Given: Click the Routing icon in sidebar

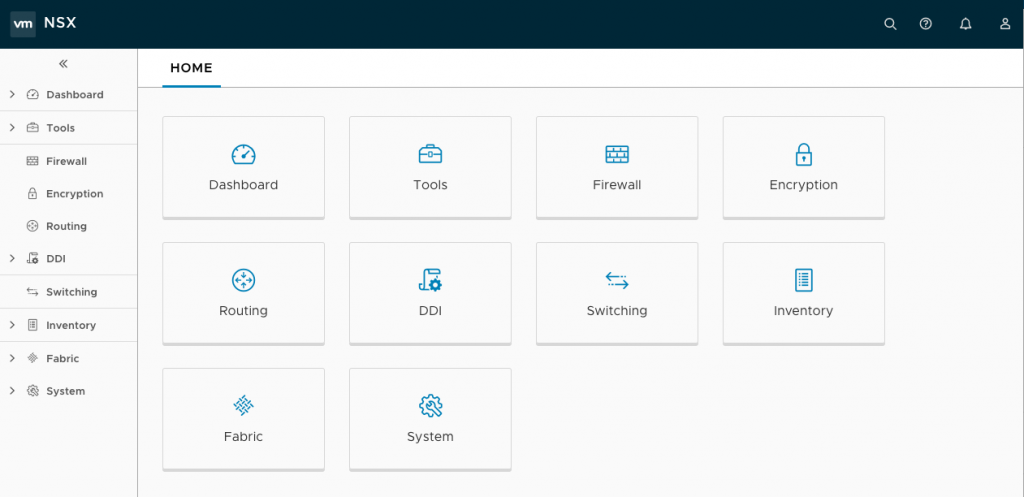Looking at the screenshot, I should pos(33,226).
